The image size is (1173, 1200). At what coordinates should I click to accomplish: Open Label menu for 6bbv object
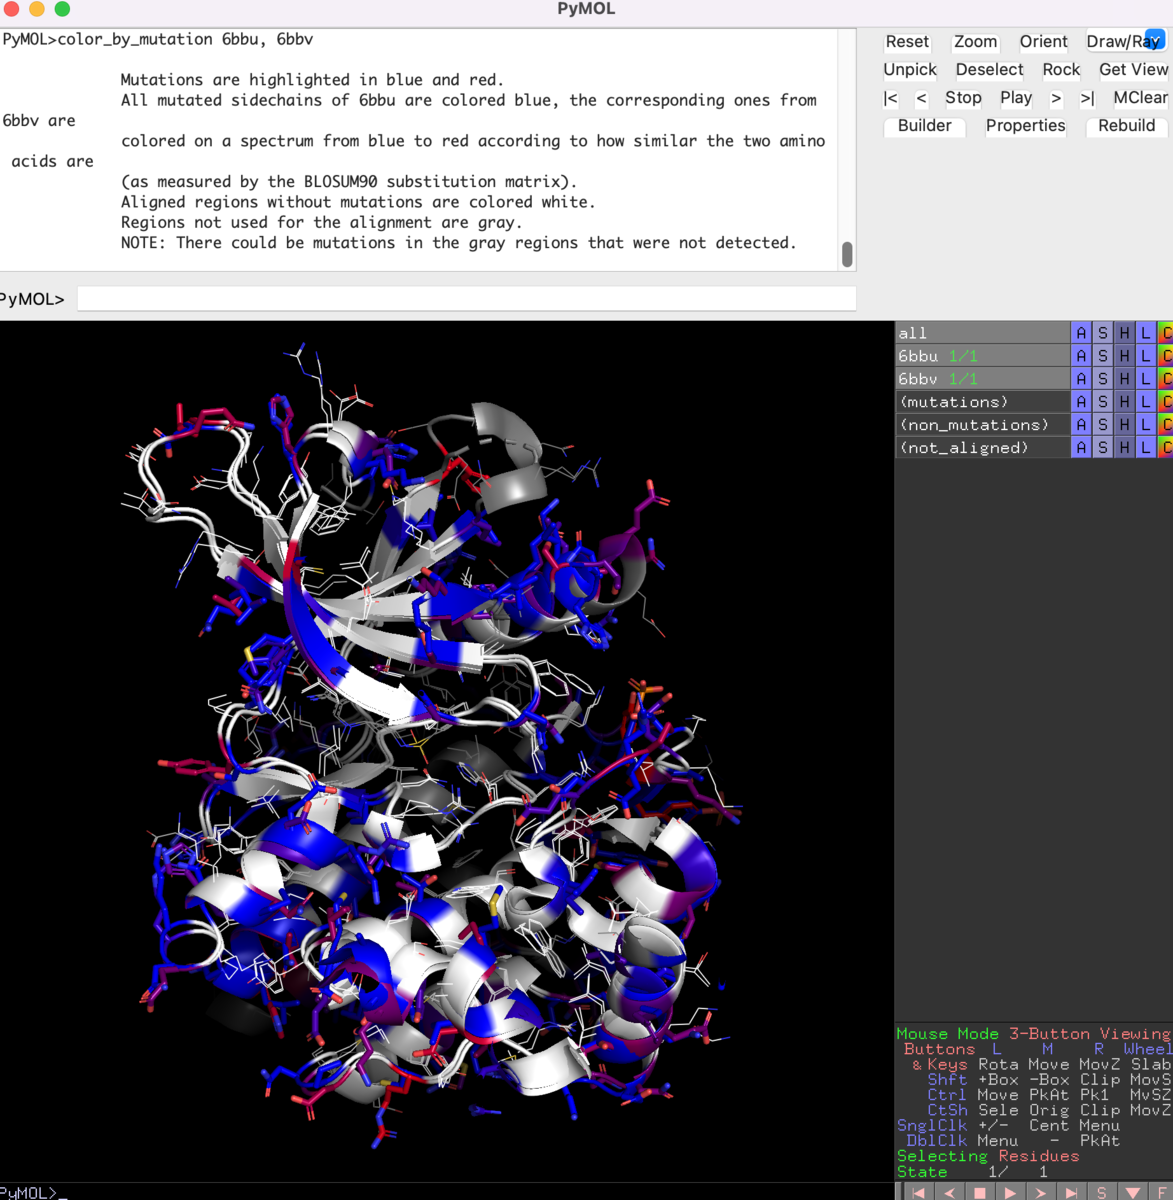pyautogui.click(x=1145, y=379)
